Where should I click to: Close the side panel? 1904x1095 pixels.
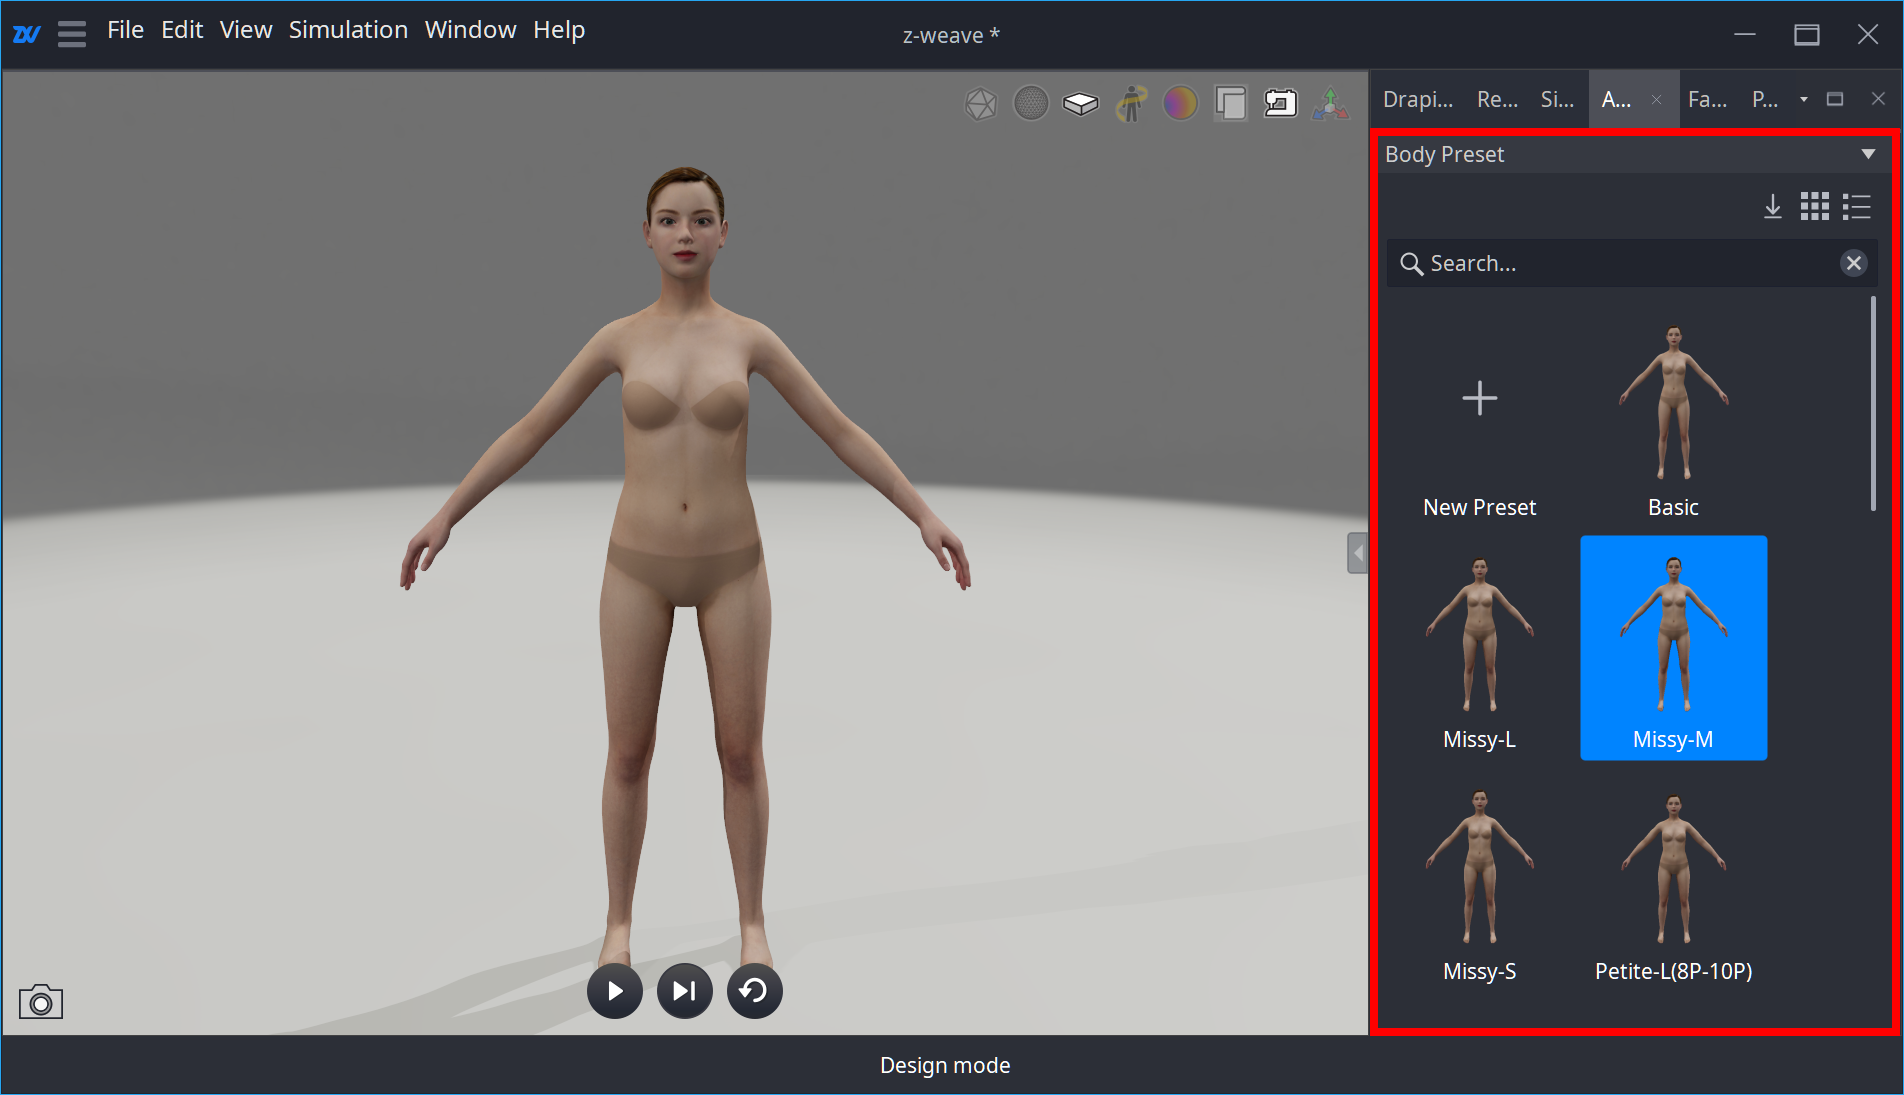(1878, 99)
